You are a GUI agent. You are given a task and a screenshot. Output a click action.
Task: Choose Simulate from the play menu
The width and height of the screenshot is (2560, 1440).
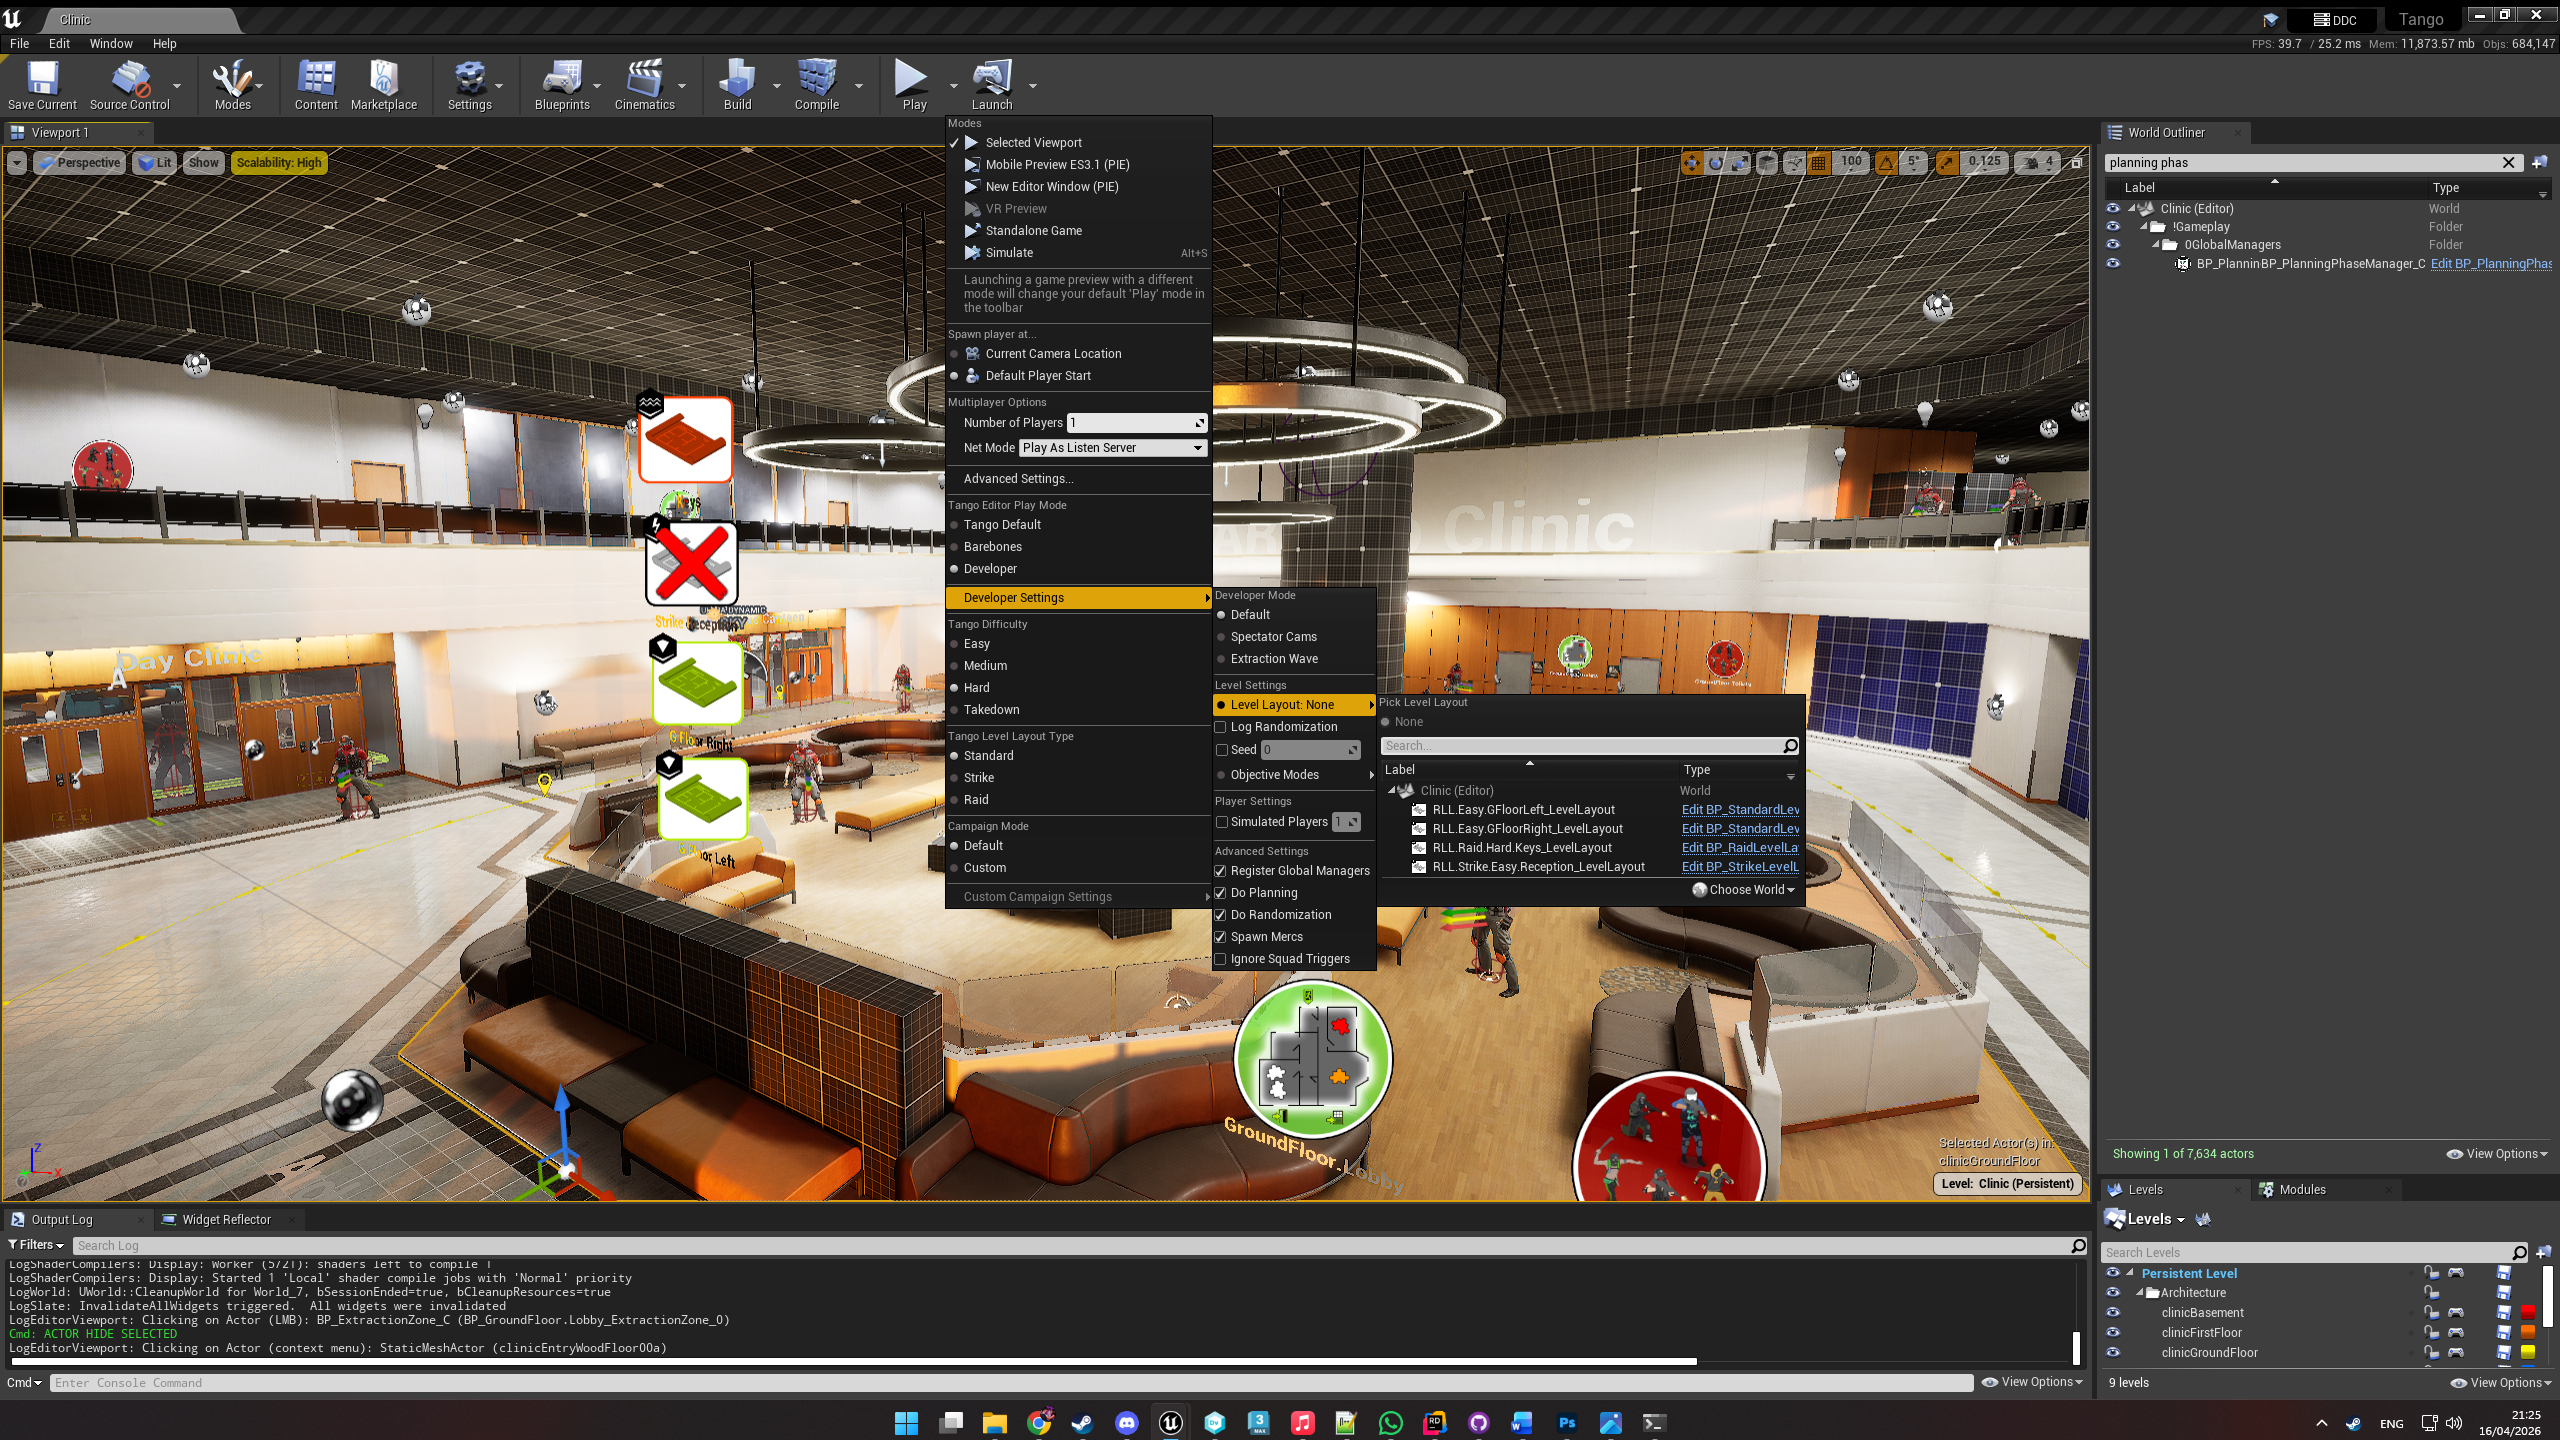coord(1078,253)
